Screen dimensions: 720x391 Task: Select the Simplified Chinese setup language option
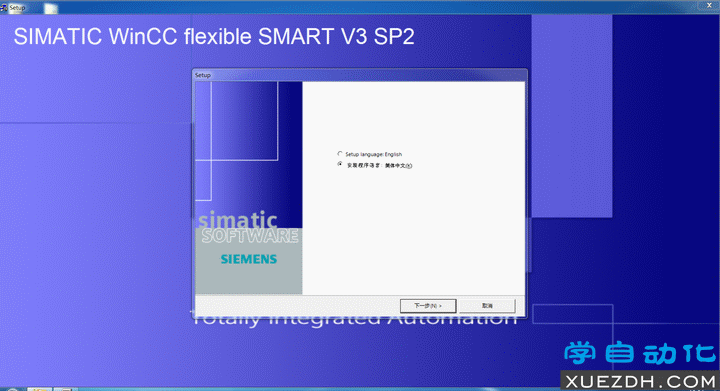(340, 164)
